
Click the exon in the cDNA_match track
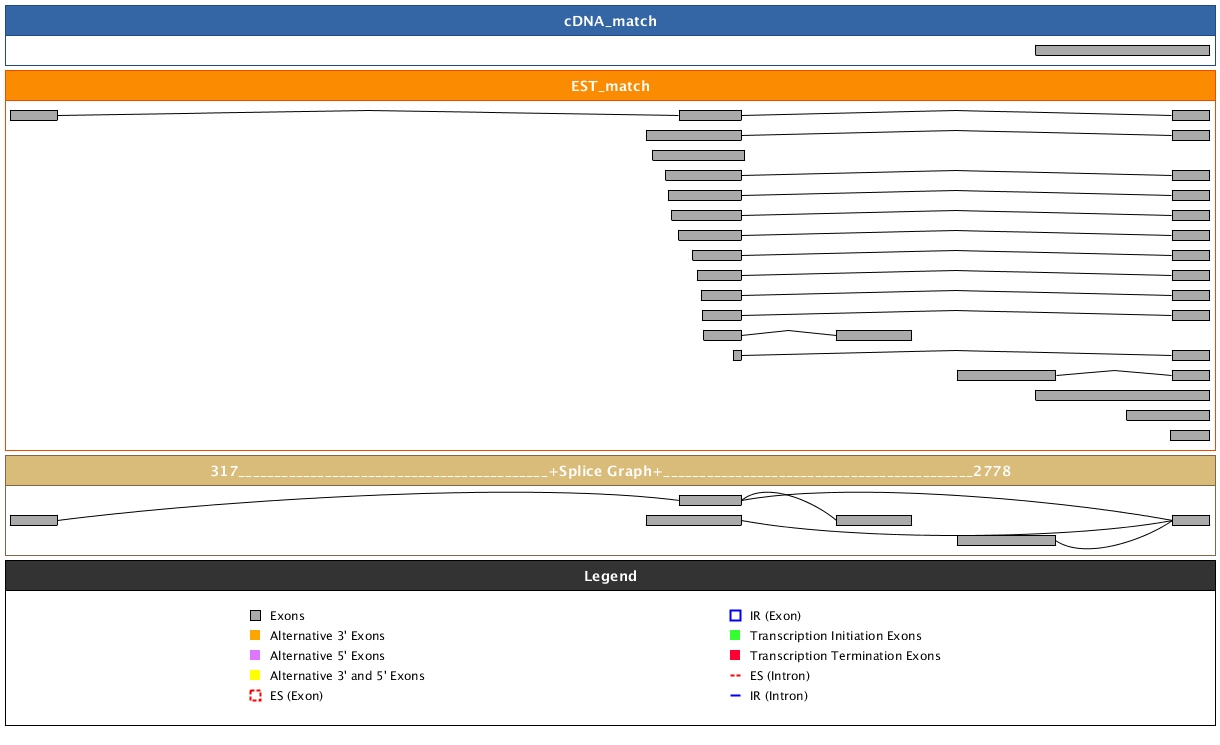pyautogui.click(x=1122, y=50)
